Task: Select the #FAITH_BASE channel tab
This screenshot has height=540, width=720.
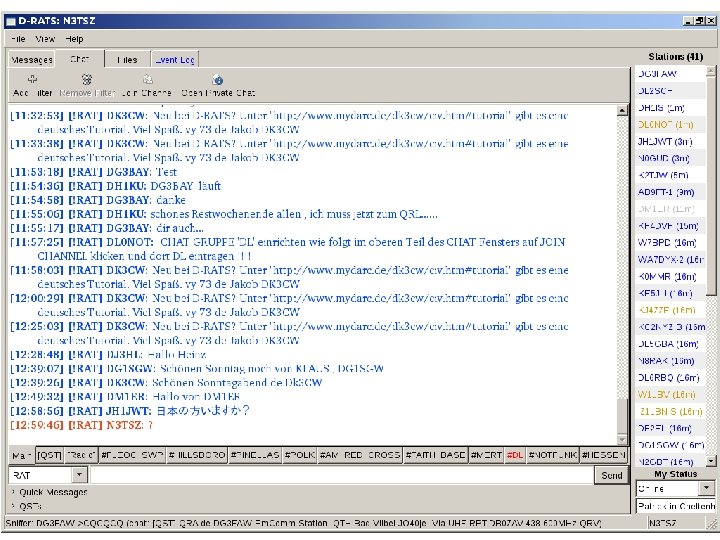Action: 435,456
